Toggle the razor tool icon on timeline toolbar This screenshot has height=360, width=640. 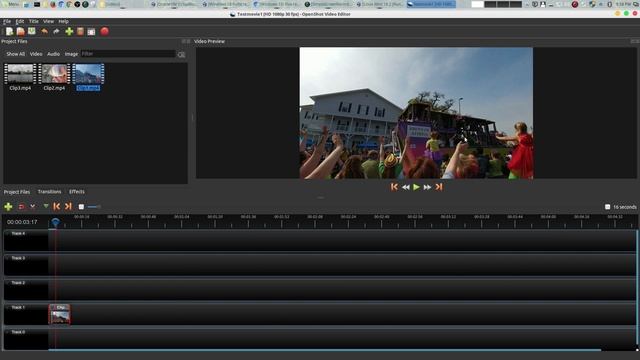33,207
